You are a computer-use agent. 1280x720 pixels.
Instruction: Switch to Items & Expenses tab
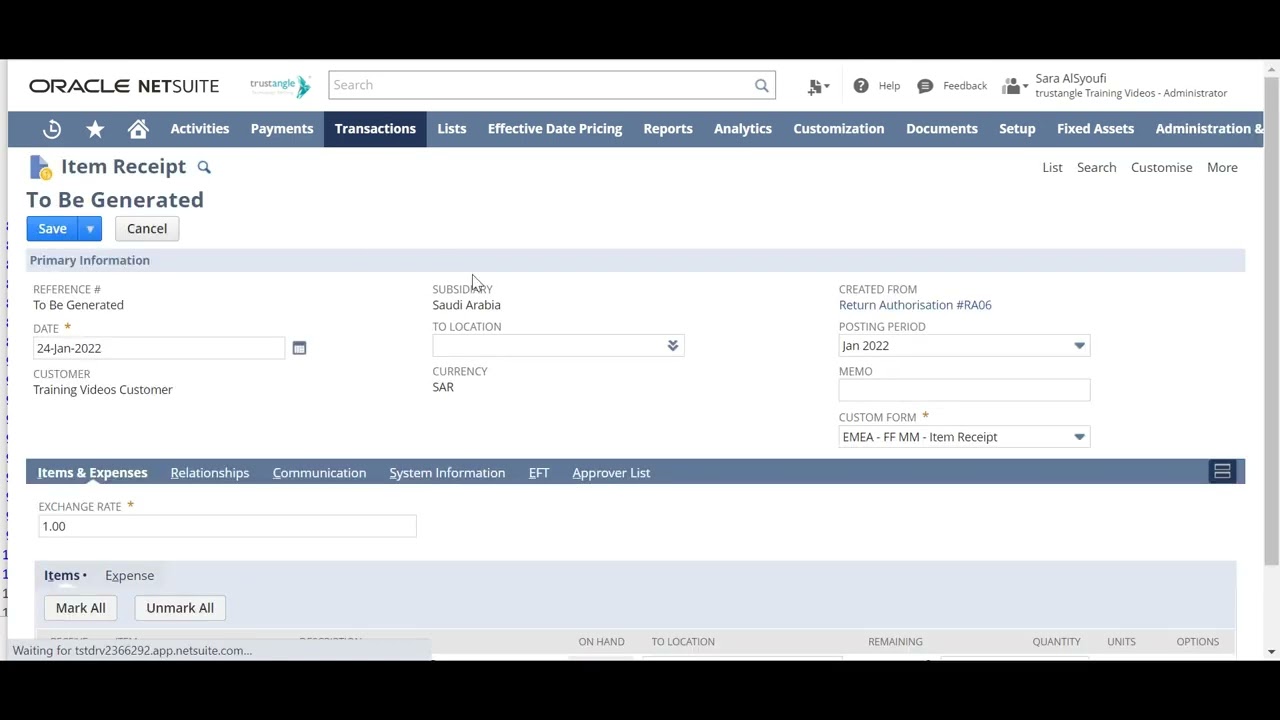pos(92,473)
